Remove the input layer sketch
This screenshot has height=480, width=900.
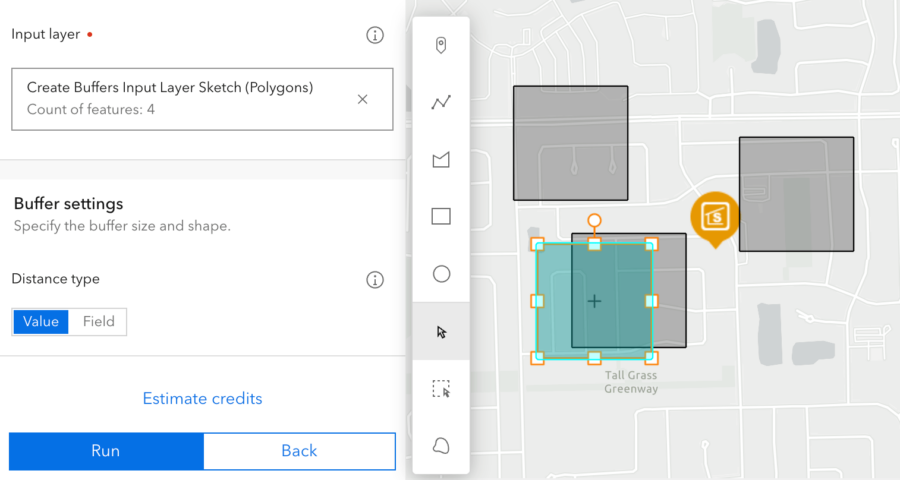pyautogui.click(x=362, y=99)
